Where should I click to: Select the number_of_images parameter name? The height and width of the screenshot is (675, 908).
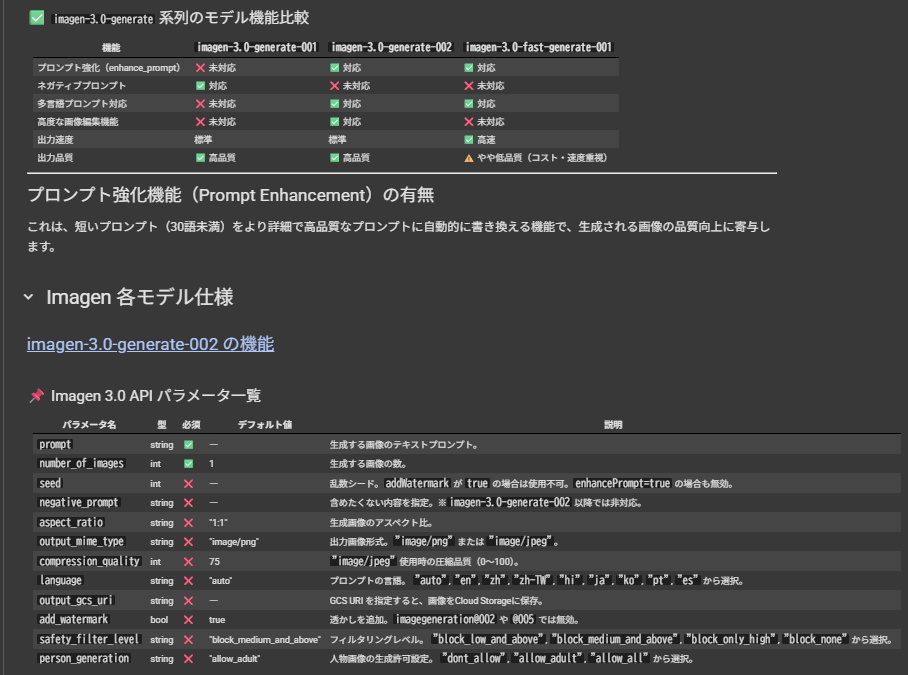tap(82, 464)
